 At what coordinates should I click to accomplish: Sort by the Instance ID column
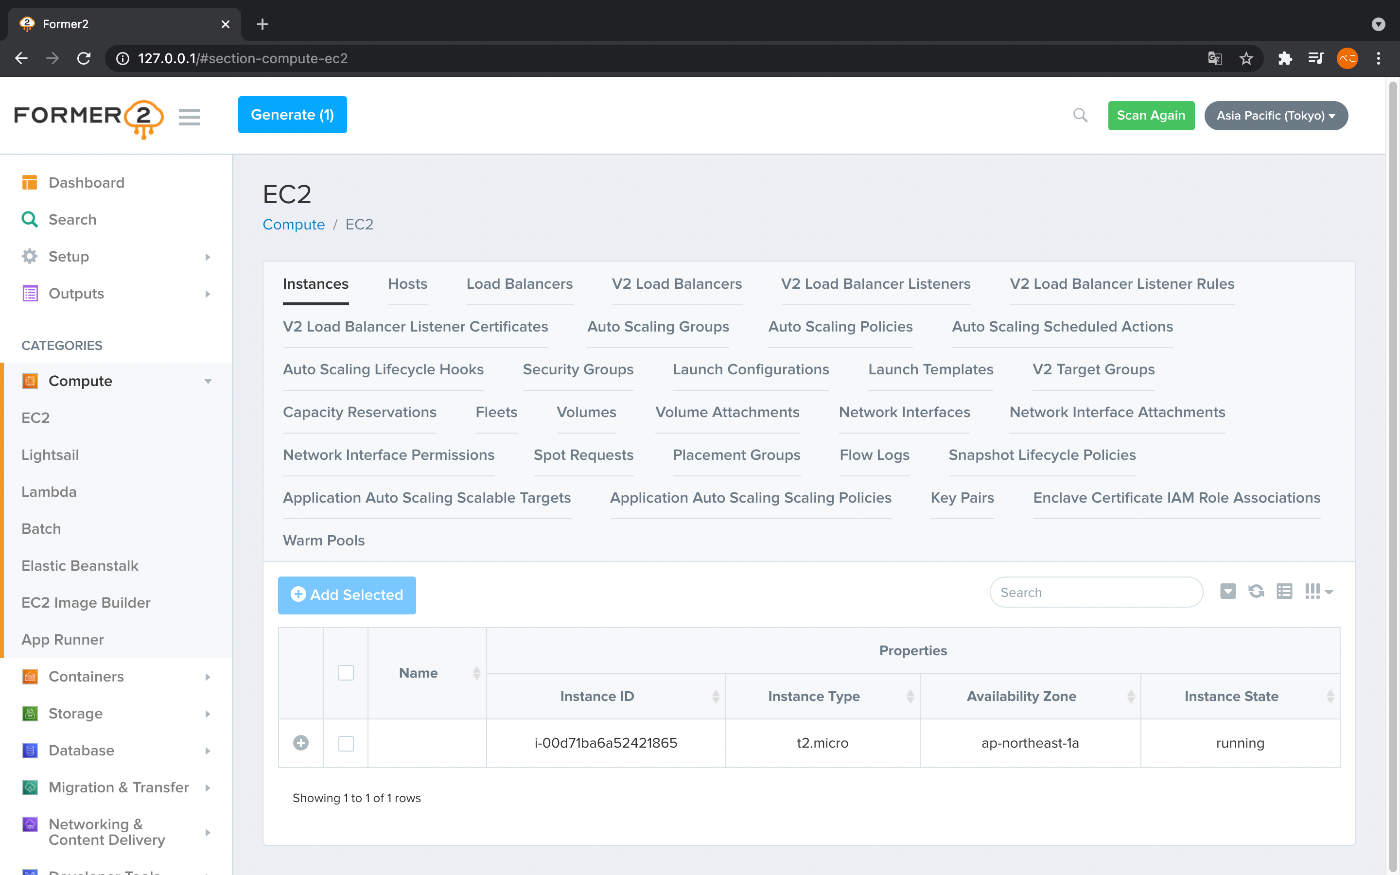point(606,696)
